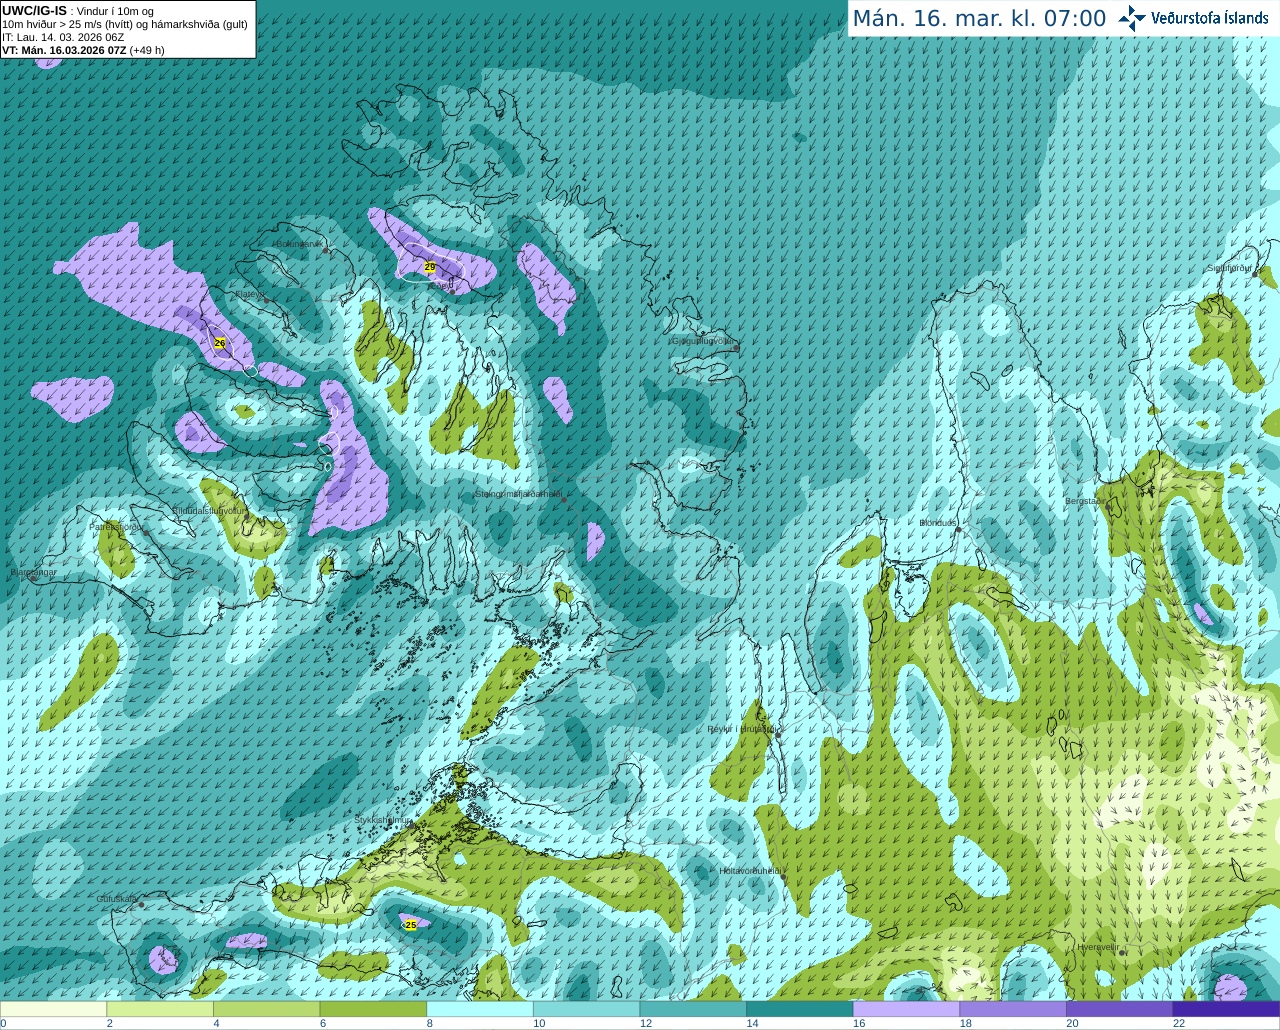This screenshot has width=1280, height=1030.
Task: Select the 14–16 m/s dark teal legend swatch
Action: (x=800, y=1009)
